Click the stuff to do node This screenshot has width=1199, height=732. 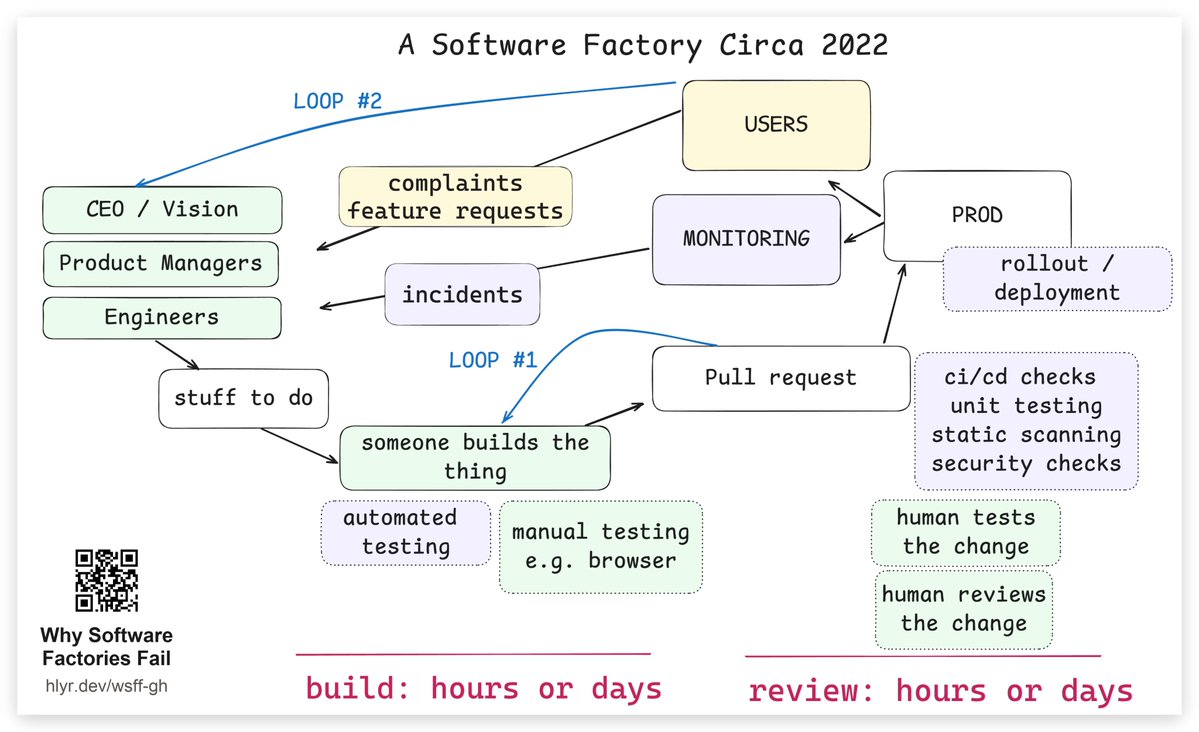click(x=243, y=399)
